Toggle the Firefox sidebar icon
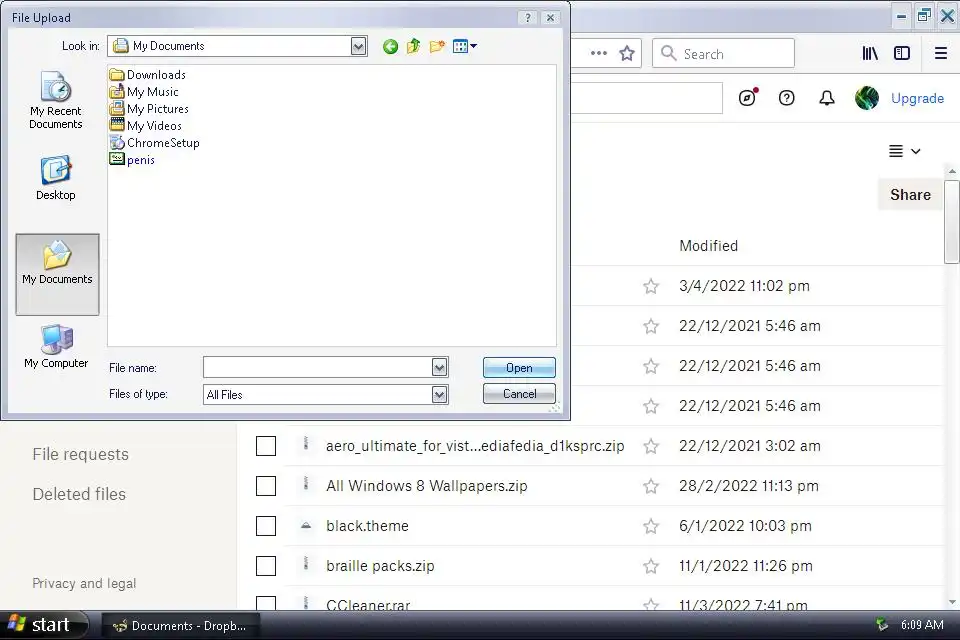 902,53
